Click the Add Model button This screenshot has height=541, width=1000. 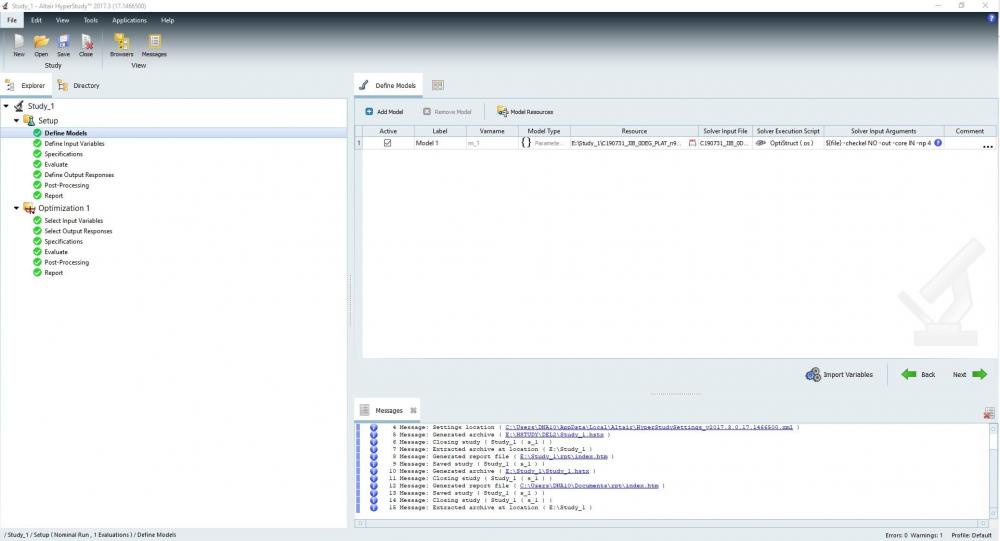[x=384, y=112]
